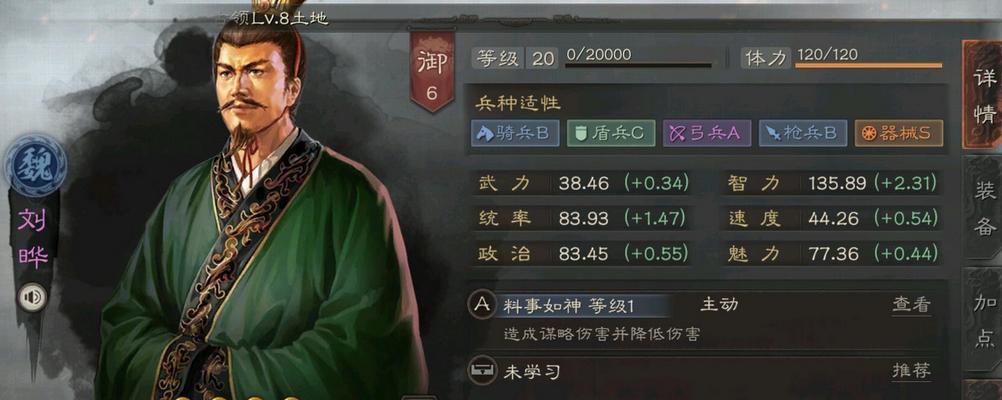1002x400 pixels.
Task: Select the 骑兵B cavalry aptitude icon
Action: pos(515,134)
